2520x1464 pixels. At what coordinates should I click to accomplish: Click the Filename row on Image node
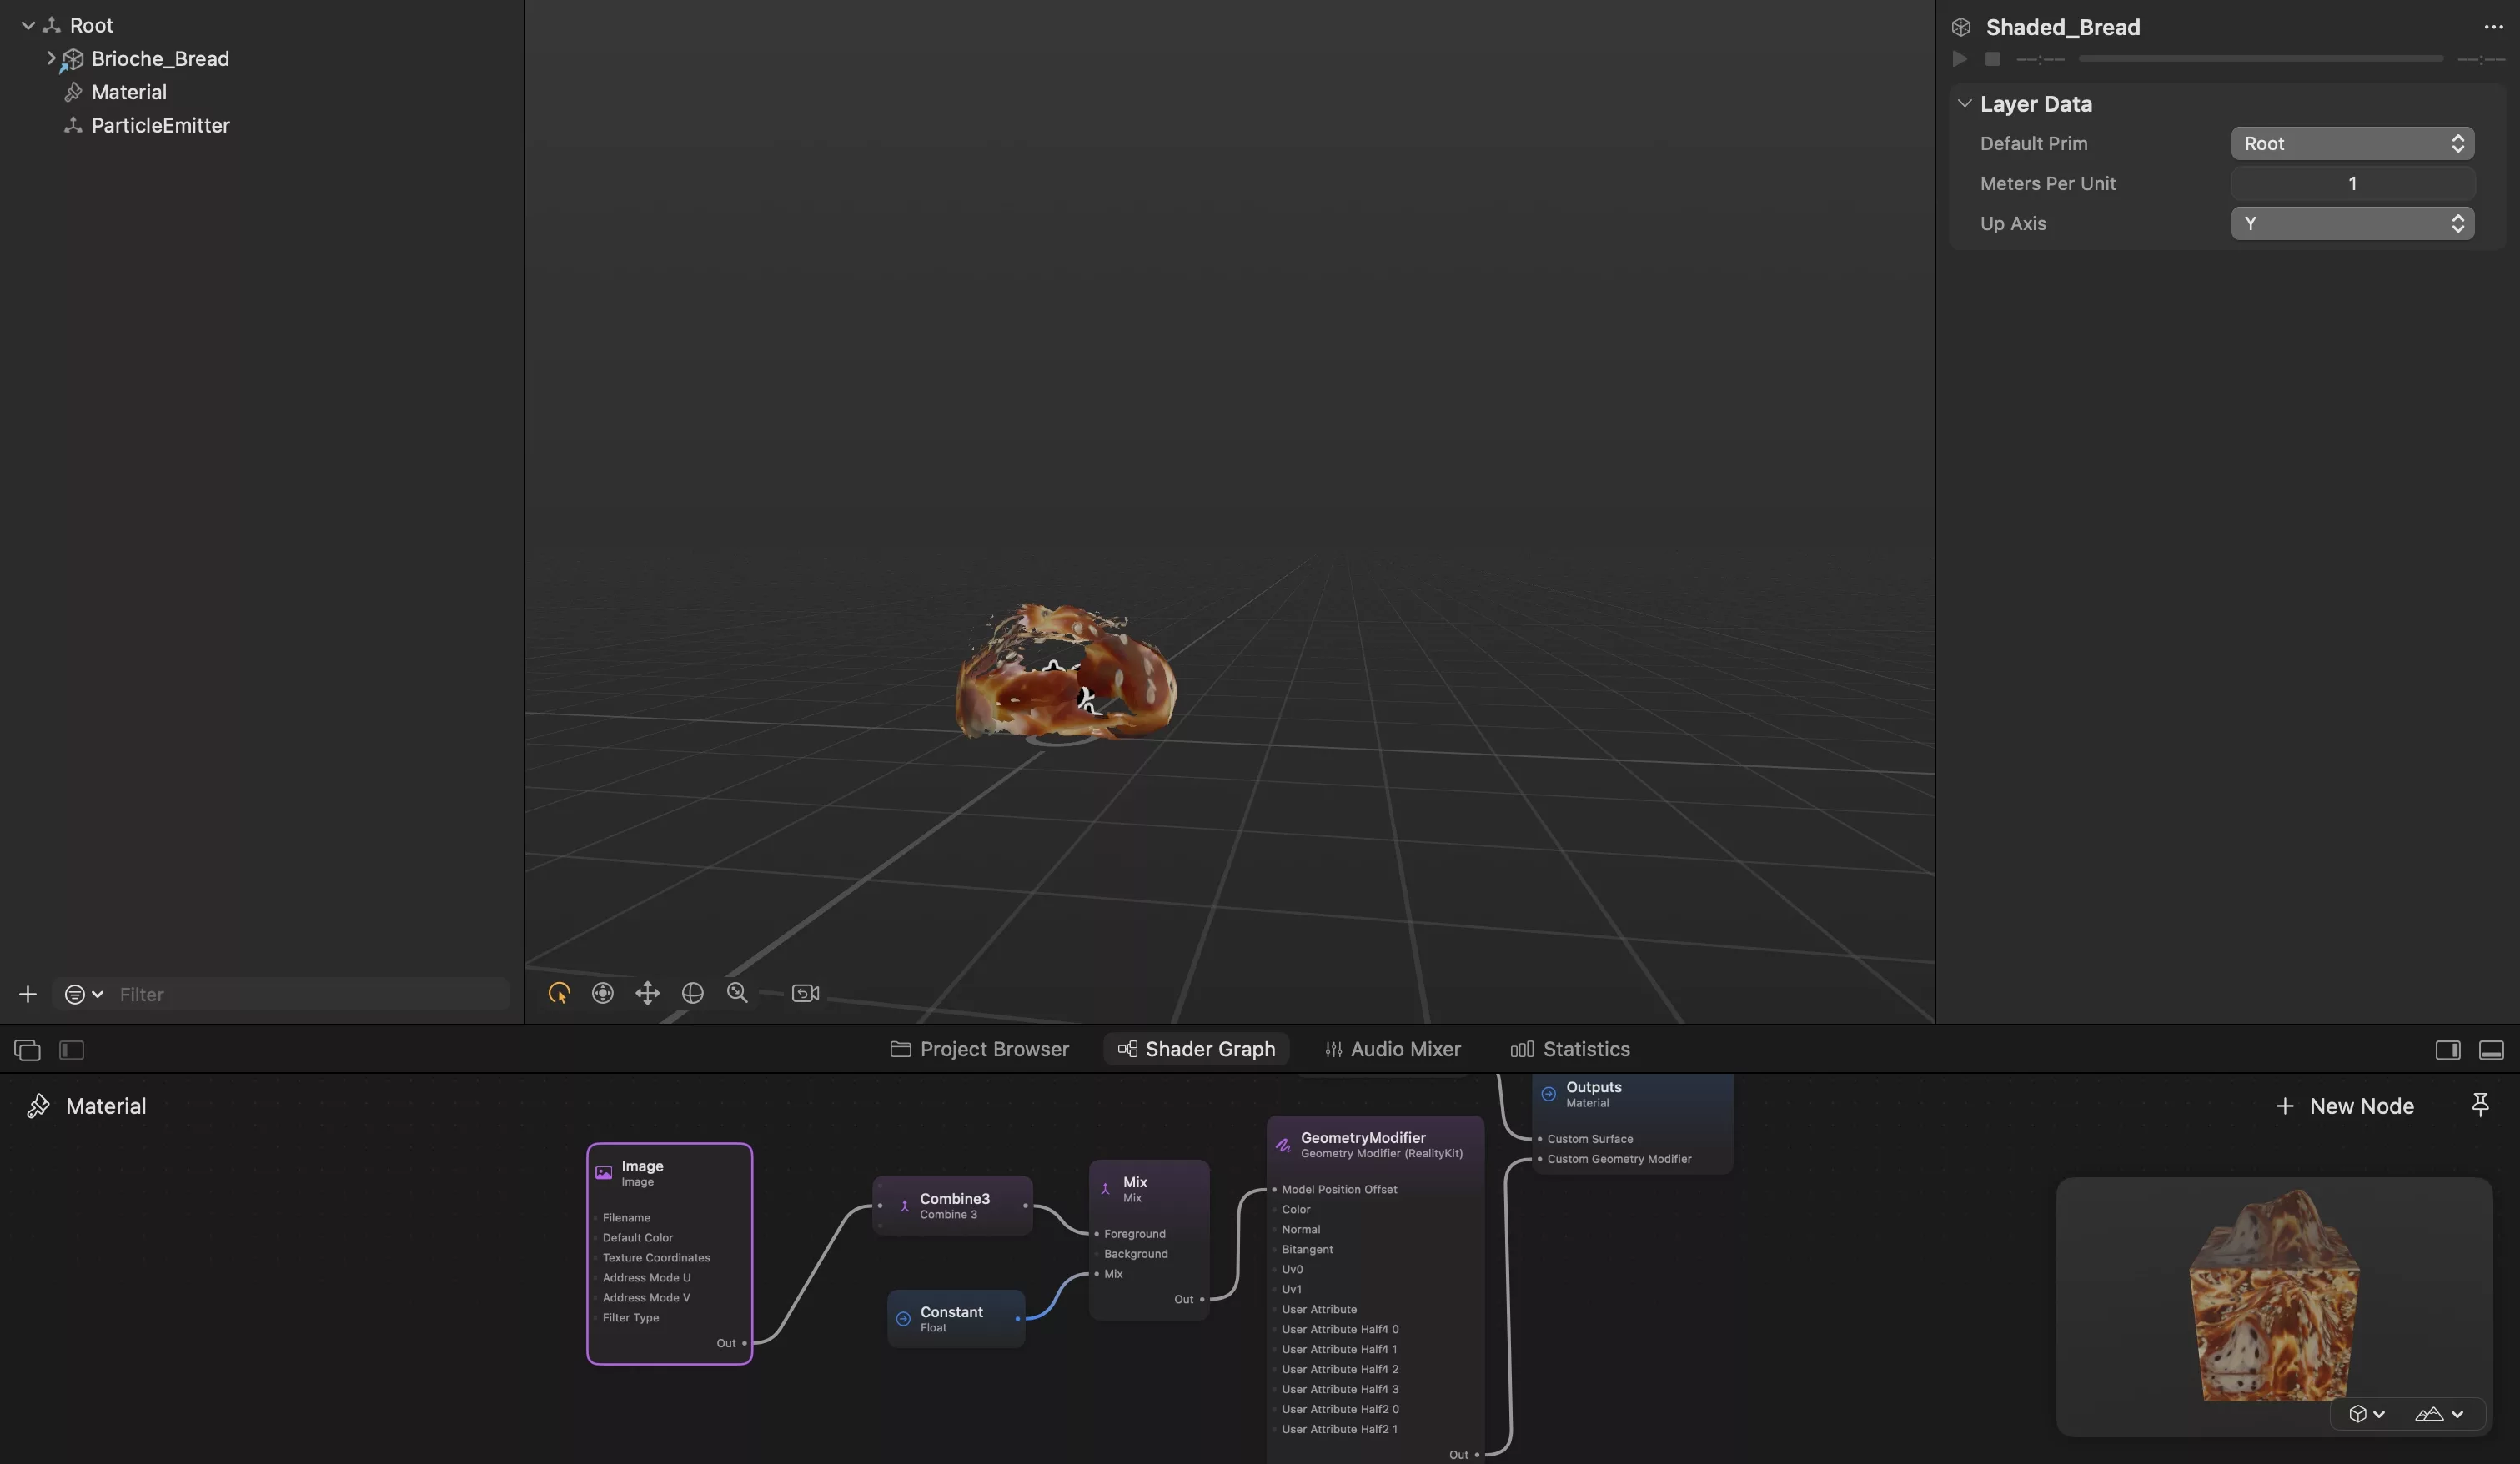point(626,1217)
